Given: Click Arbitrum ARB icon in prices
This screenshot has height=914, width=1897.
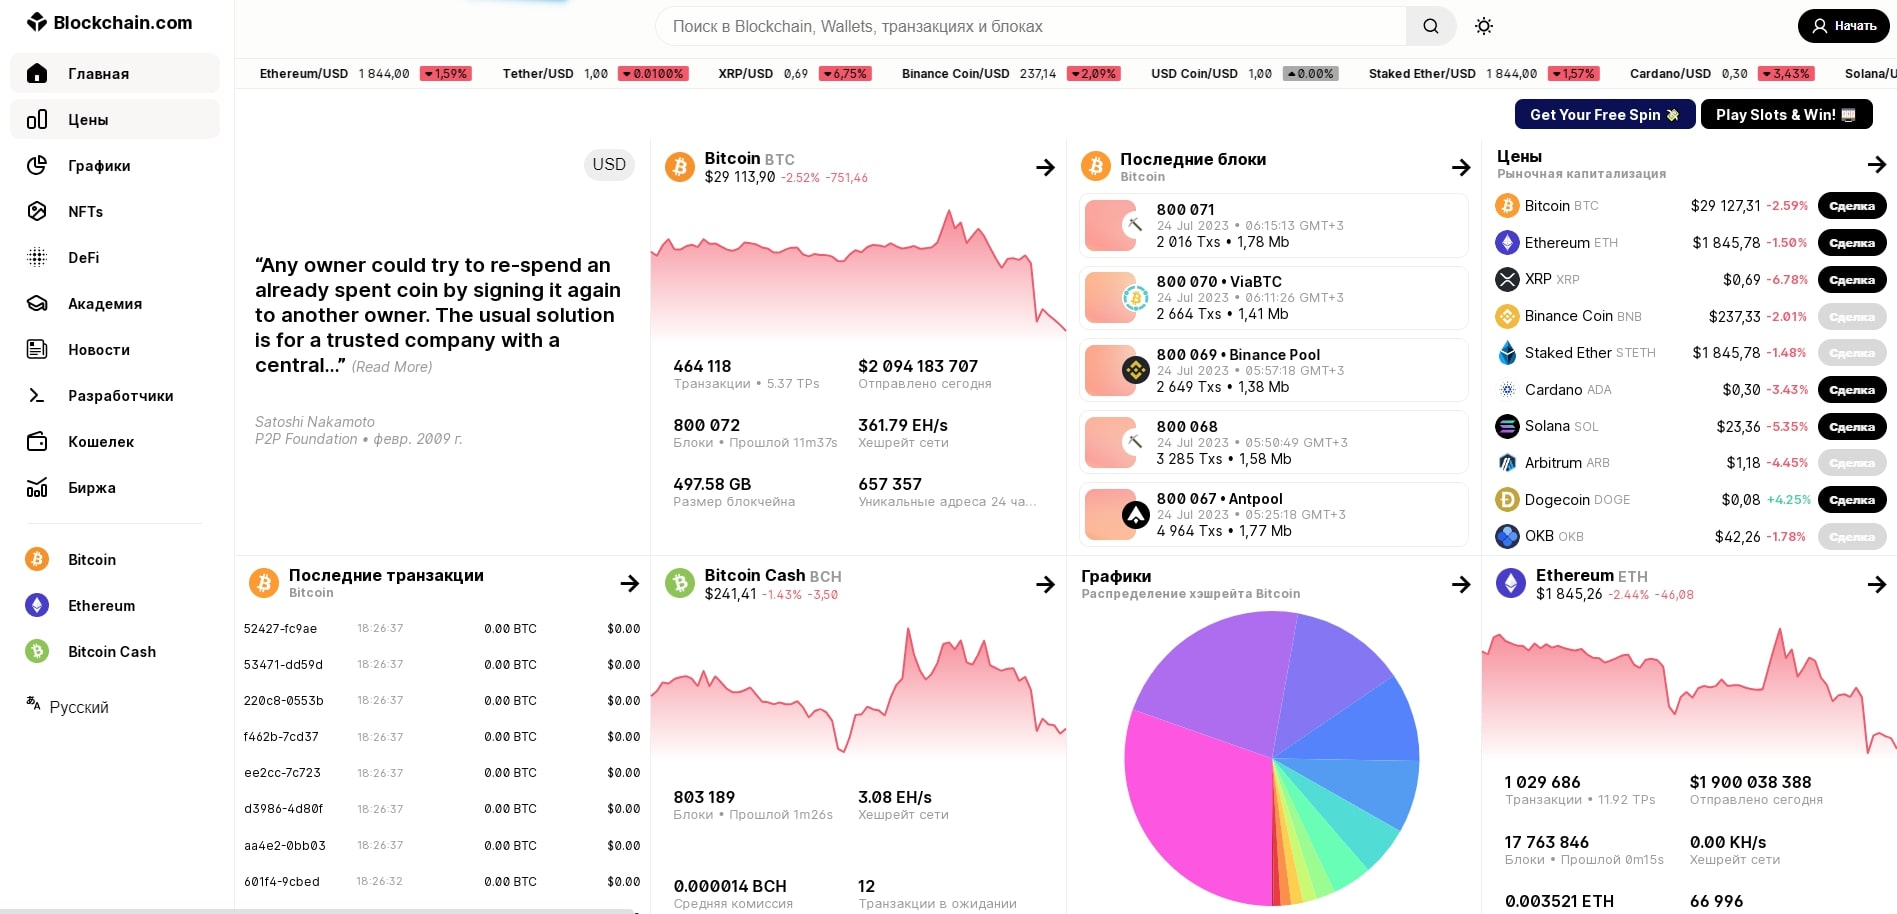Looking at the screenshot, I should coord(1507,463).
